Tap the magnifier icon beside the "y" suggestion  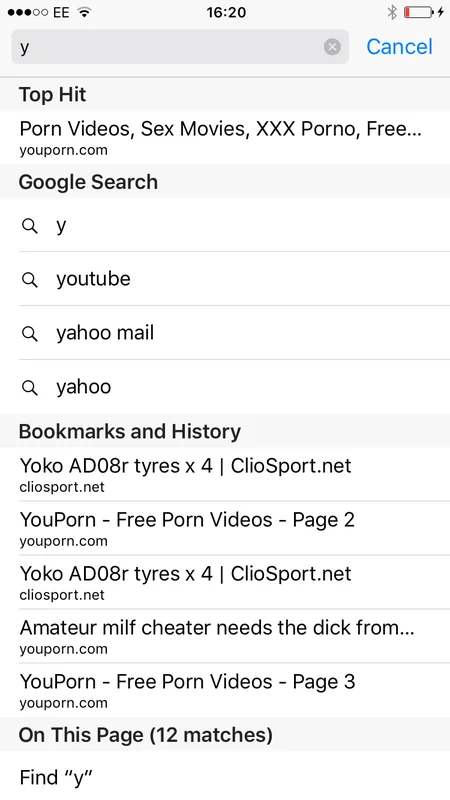click(30, 226)
